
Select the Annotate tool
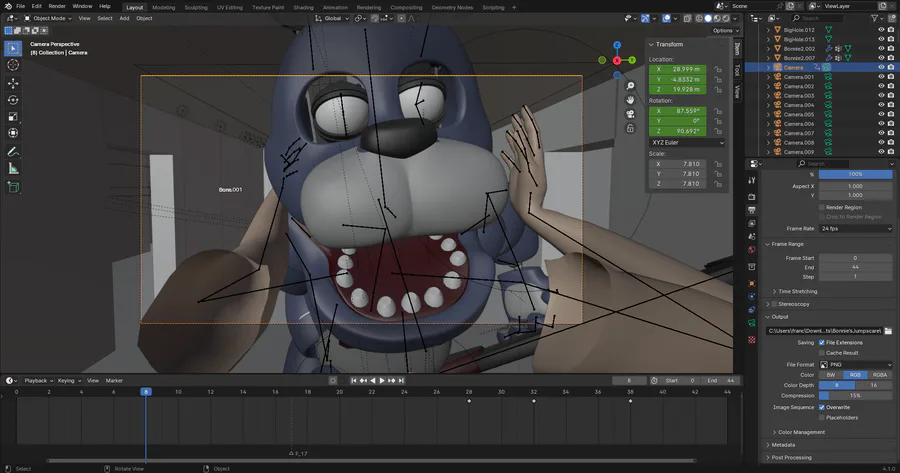[x=13, y=152]
